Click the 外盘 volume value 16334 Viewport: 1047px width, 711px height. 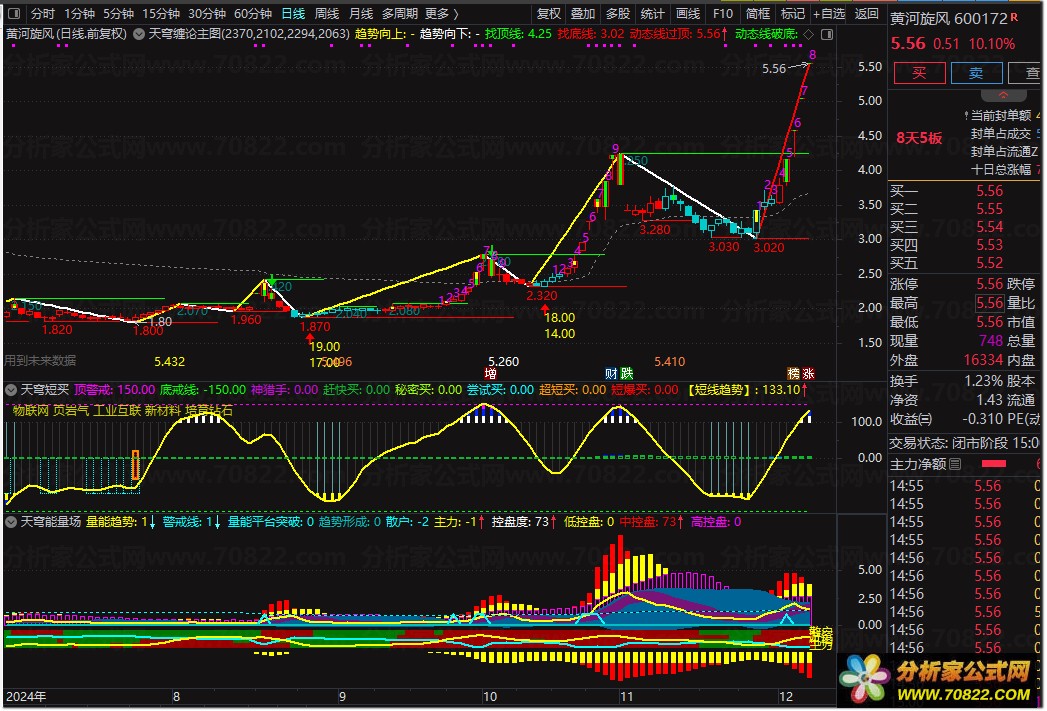(x=983, y=360)
